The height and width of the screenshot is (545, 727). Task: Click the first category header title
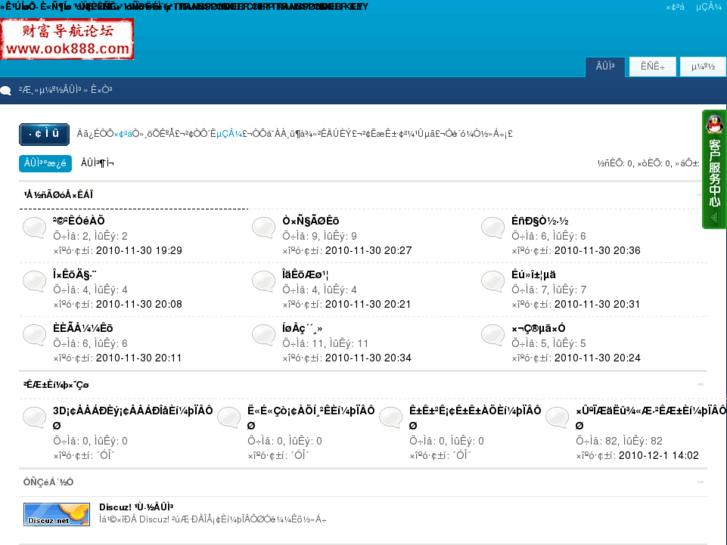[58, 195]
